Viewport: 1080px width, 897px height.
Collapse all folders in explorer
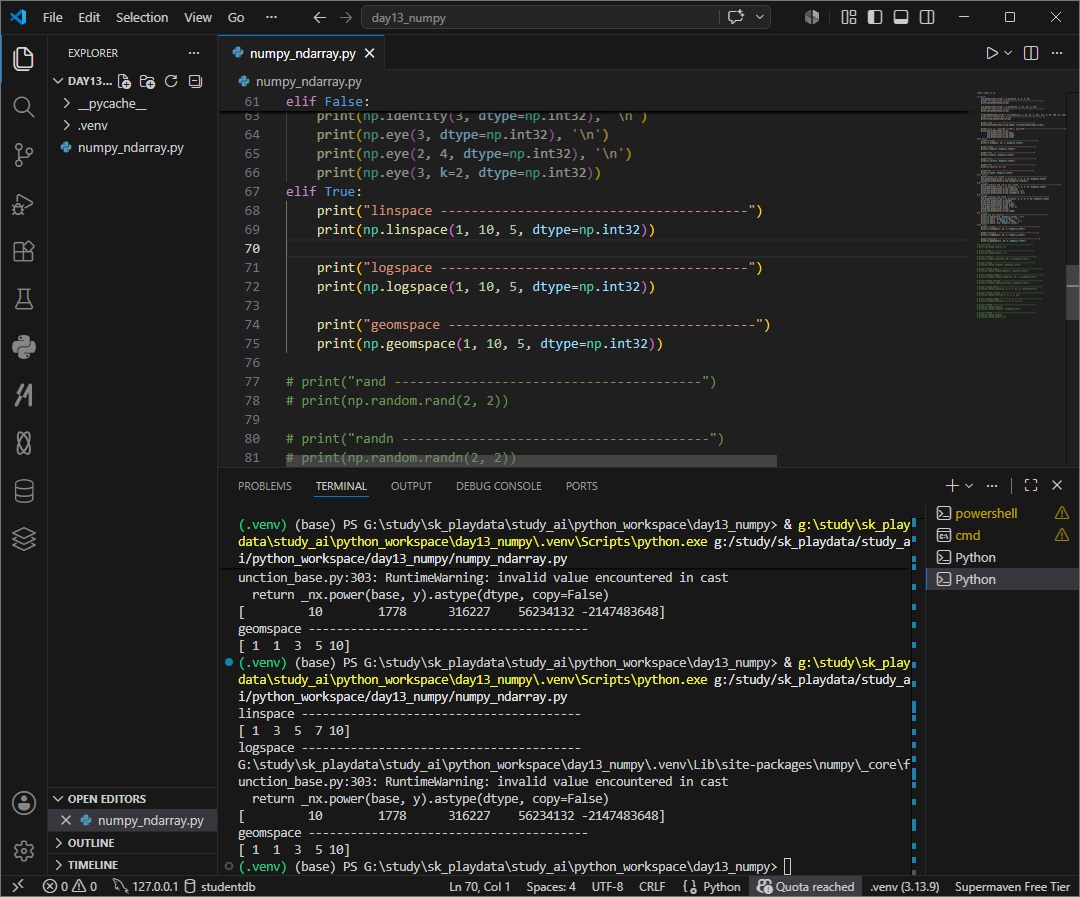(196, 81)
